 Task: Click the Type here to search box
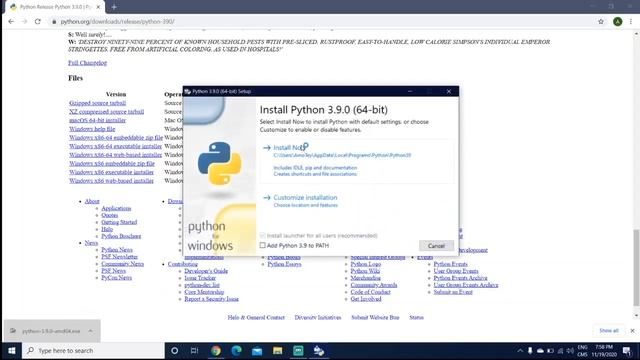point(93,351)
